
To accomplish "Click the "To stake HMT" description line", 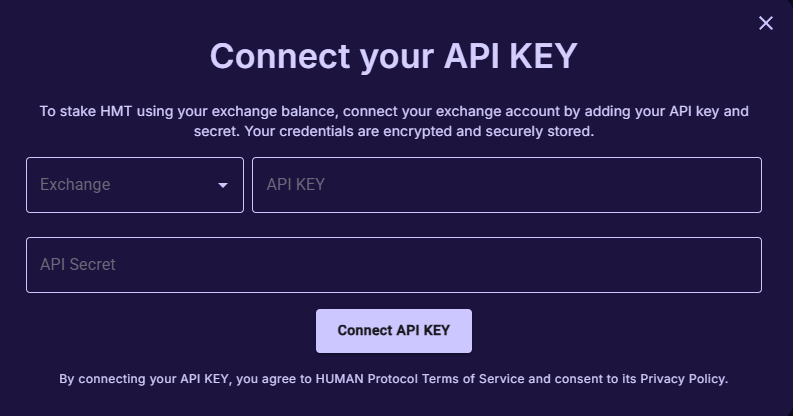I will [393, 111].
